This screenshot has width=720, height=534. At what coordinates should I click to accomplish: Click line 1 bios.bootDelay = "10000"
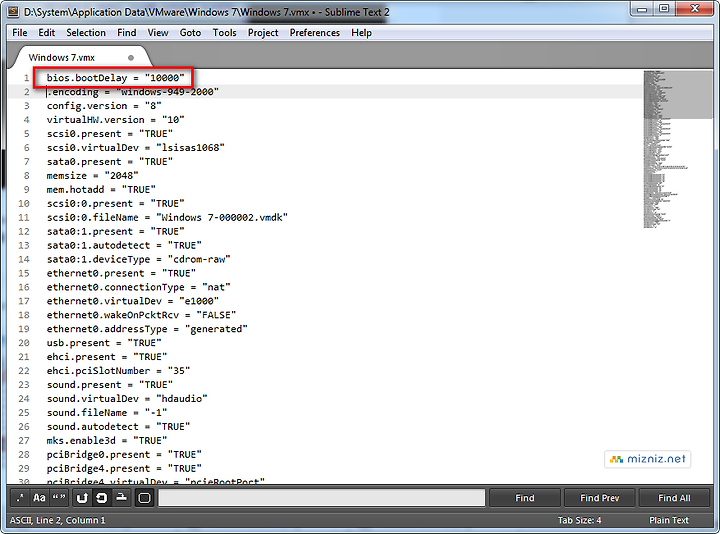115,78
